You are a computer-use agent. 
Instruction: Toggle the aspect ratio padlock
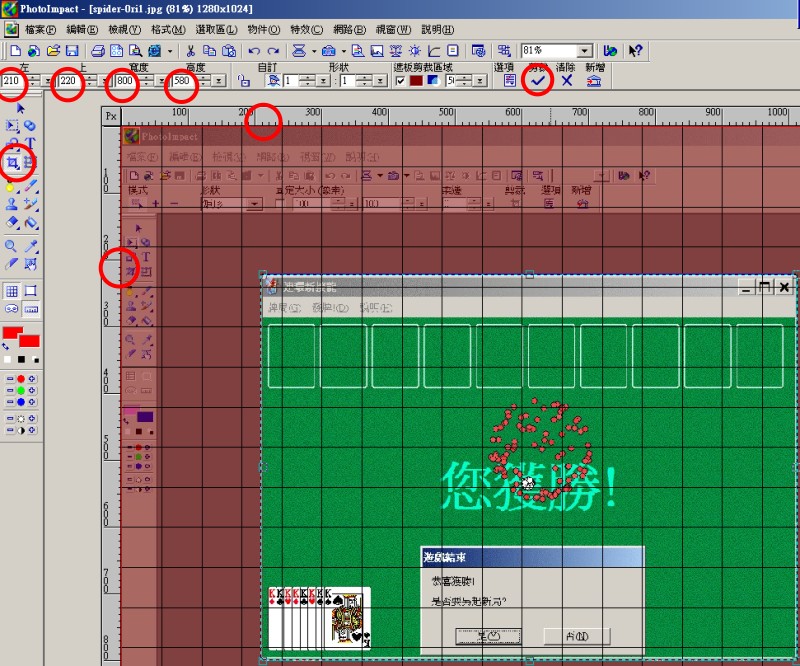244,81
